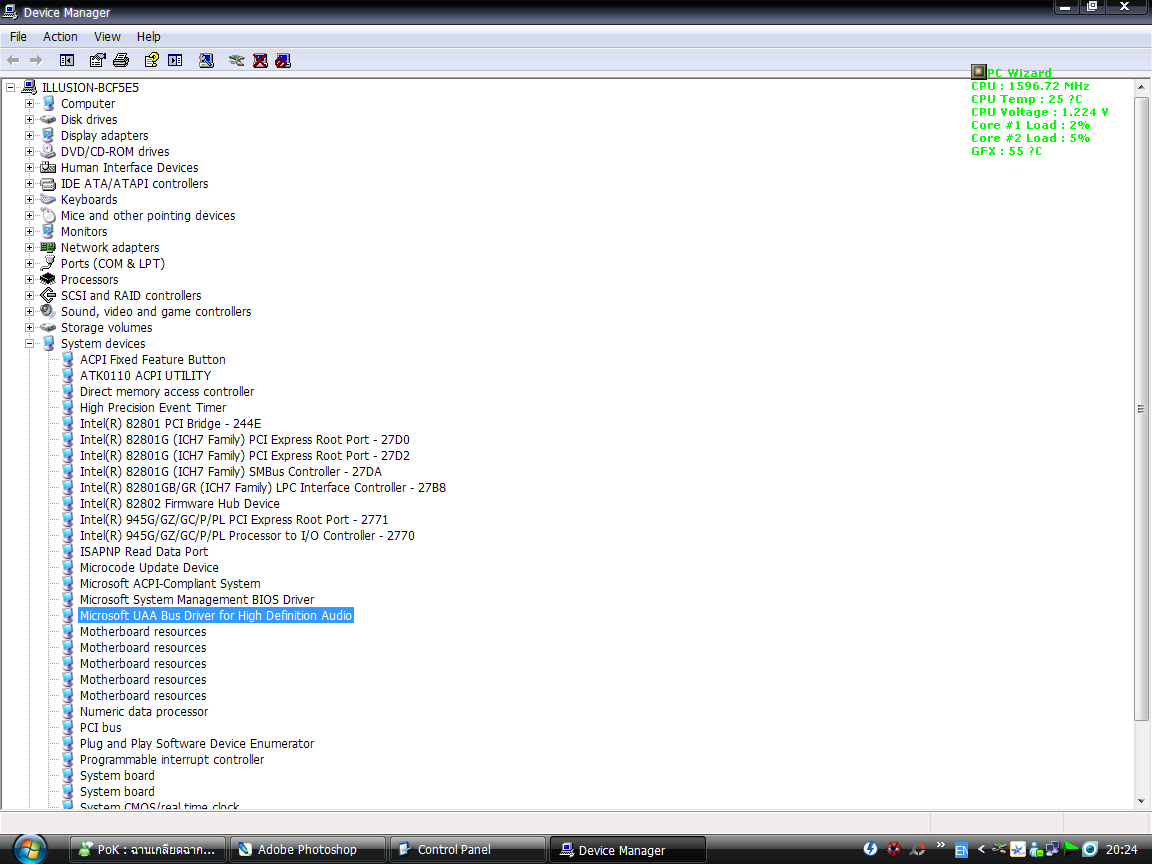Expand the Network adapters category

click(x=30, y=248)
